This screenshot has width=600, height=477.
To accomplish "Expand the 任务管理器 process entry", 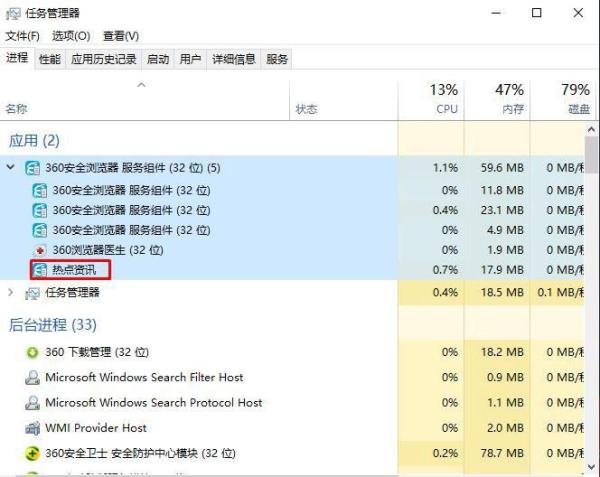I will coord(11,293).
